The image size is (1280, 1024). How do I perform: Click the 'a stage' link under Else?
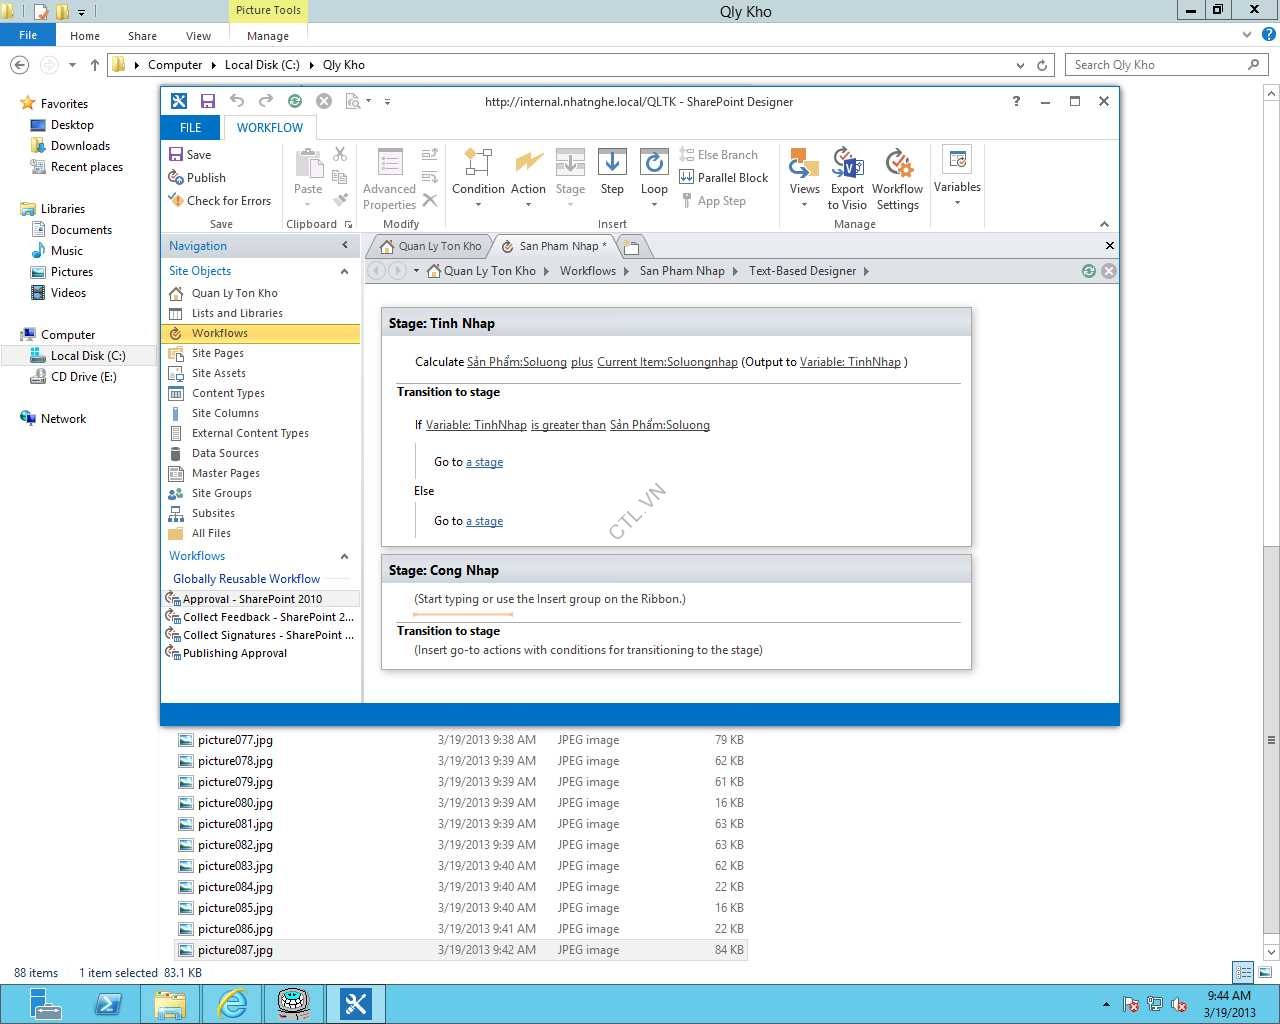tap(484, 521)
